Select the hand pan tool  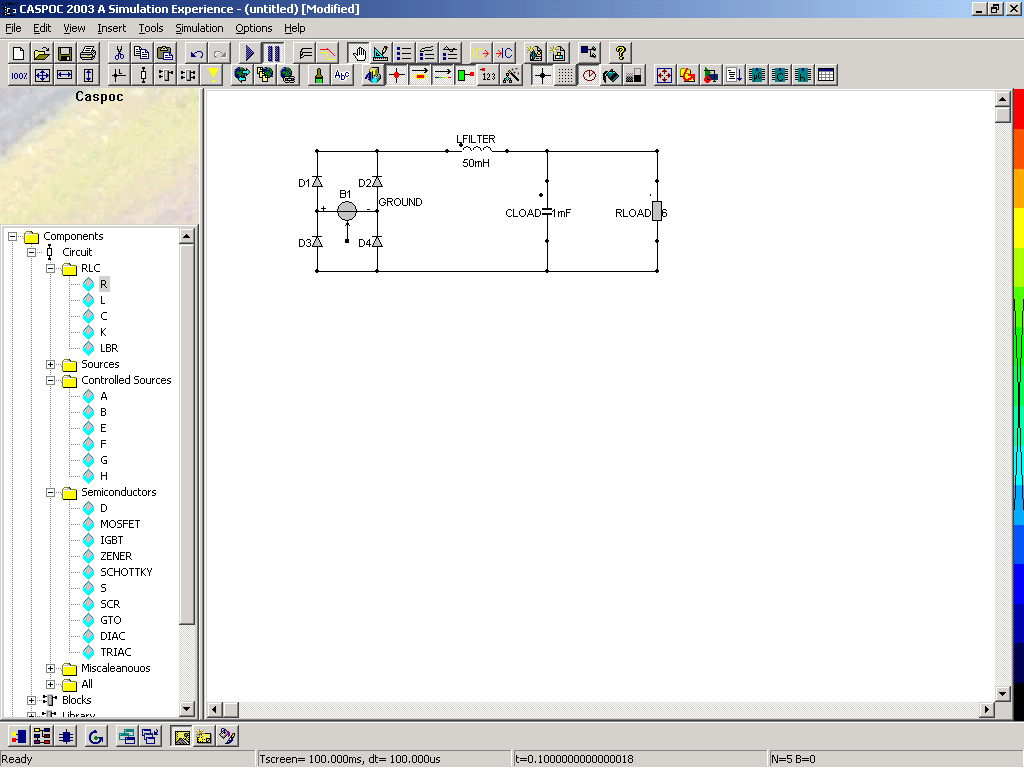(x=358, y=53)
